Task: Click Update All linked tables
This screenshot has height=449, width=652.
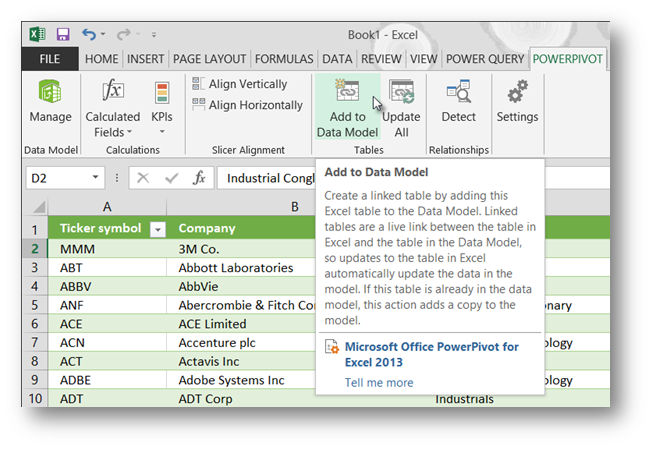Action: [x=401, y=109]
